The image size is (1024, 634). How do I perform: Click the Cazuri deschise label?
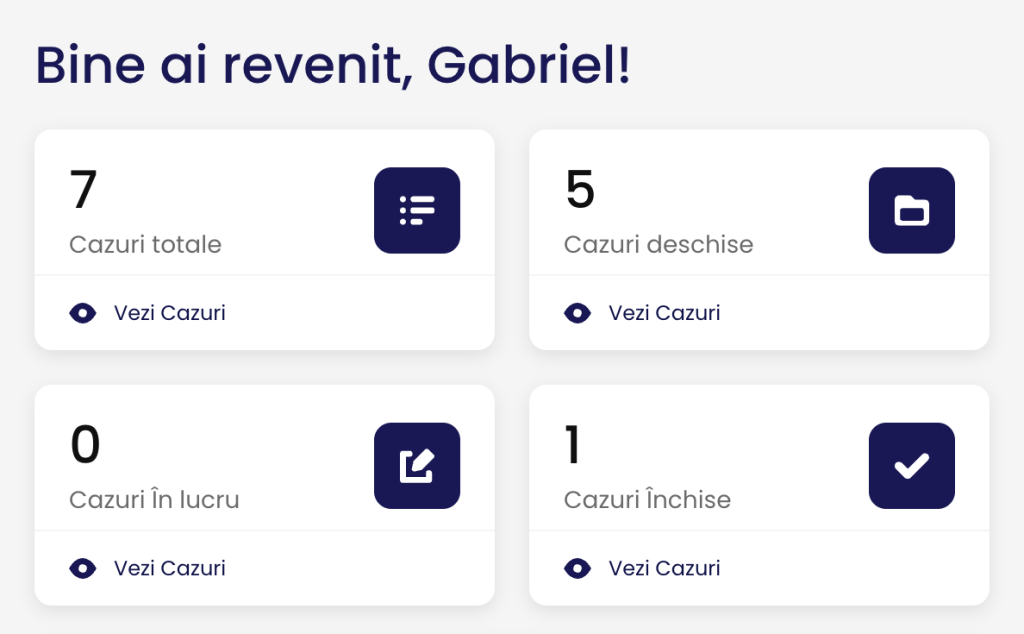(x=658, y=244)
